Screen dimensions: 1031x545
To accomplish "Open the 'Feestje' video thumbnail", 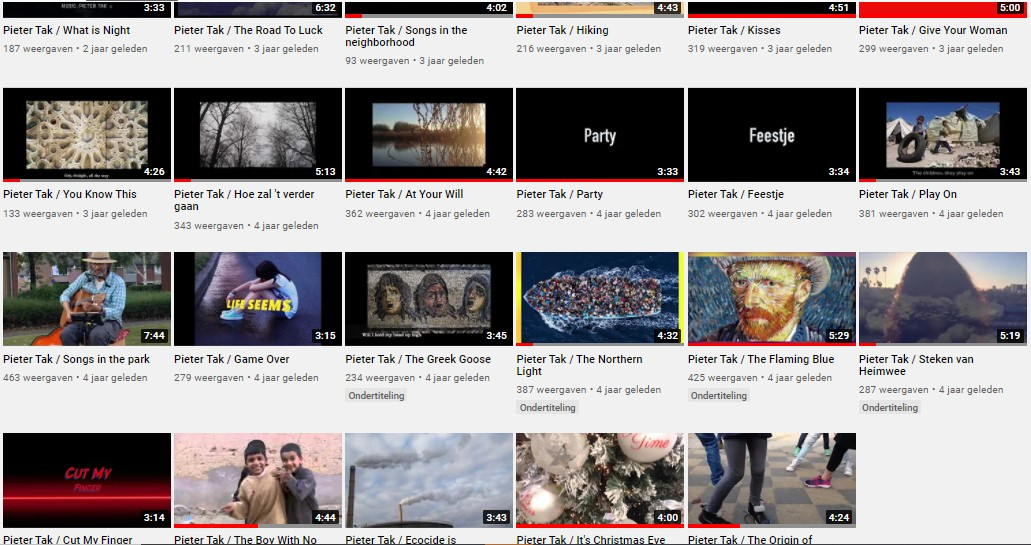I will 771,135.
